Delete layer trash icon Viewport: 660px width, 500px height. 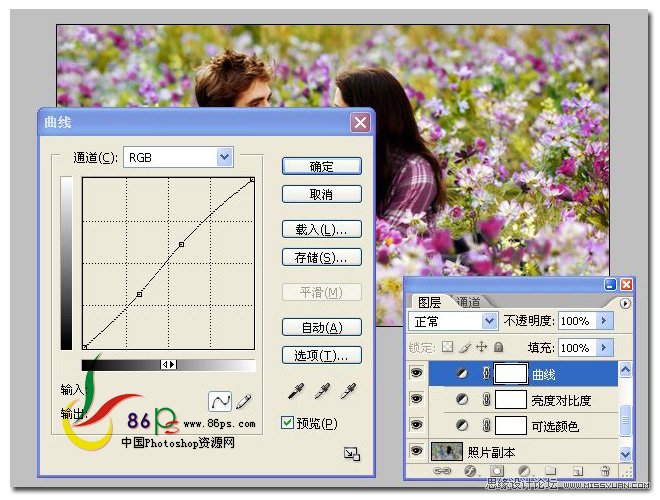point(605,470)
